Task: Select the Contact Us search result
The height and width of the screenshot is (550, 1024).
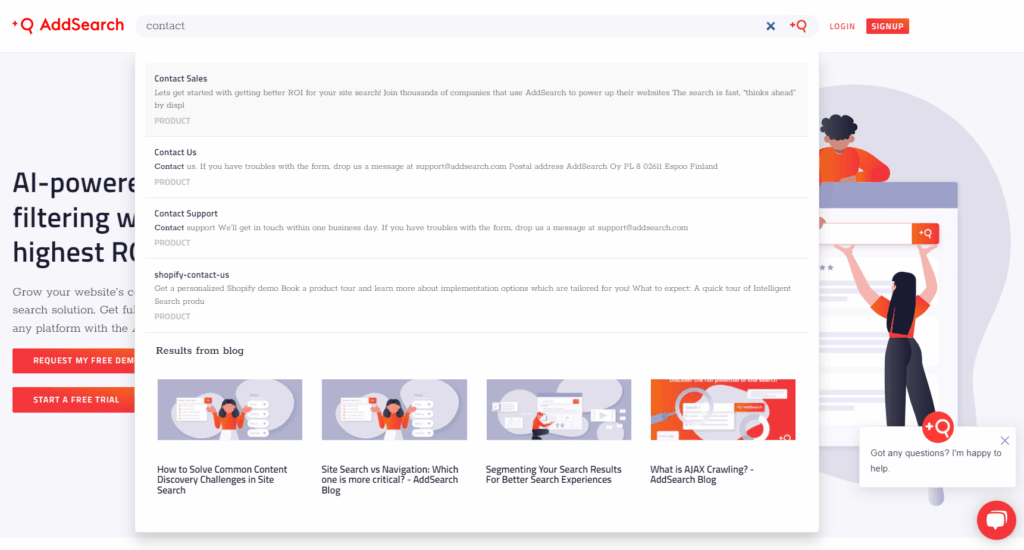Action: [x=175, y=153]
